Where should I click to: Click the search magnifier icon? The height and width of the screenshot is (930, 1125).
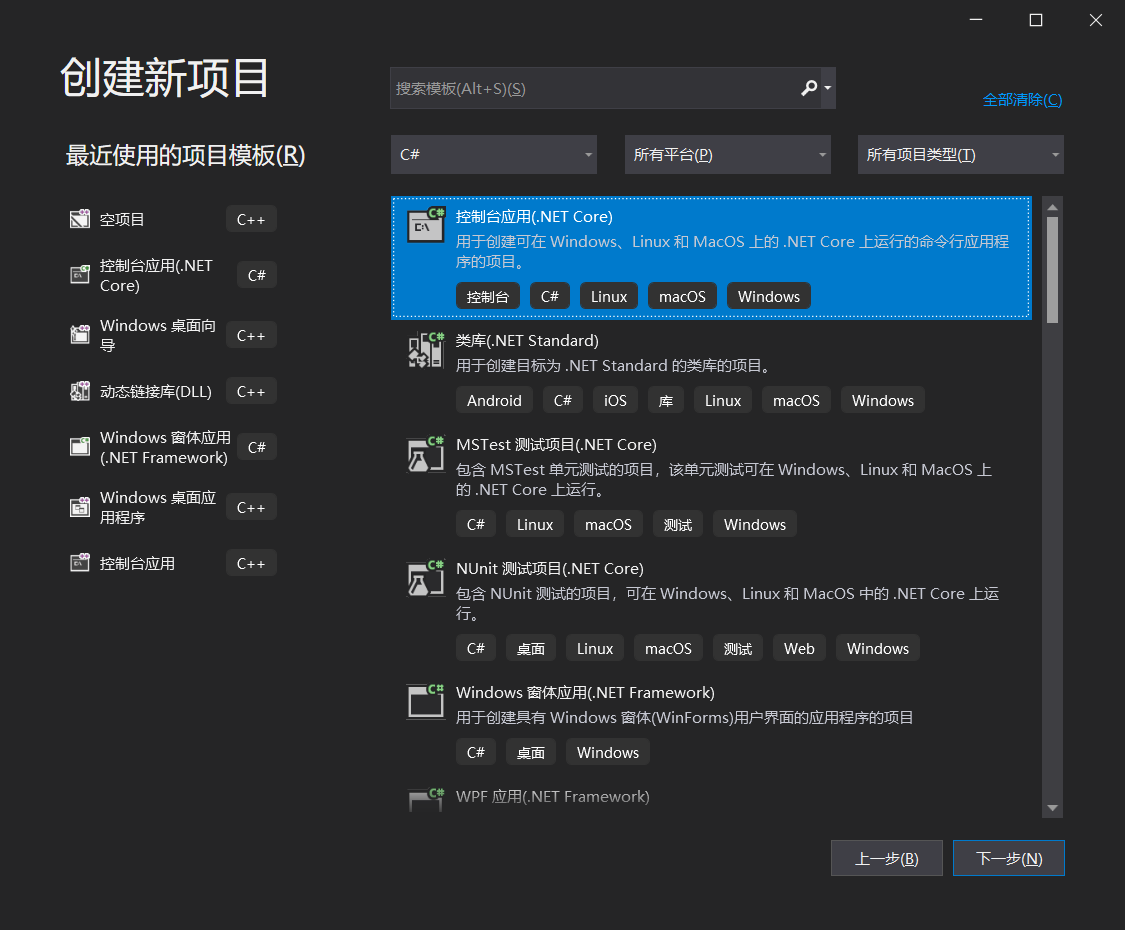point(808,88)
